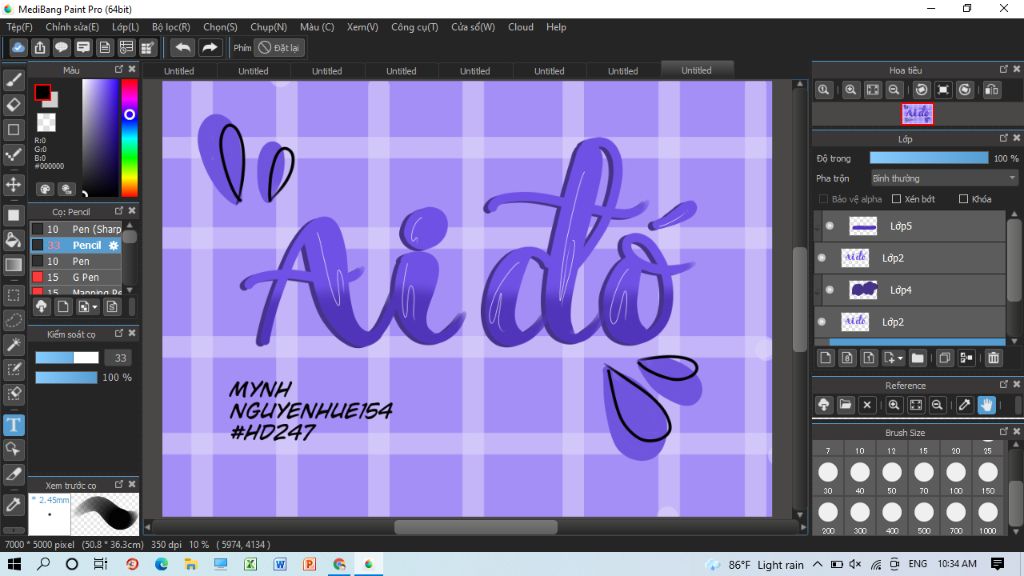This screenshot has width=1024, height=576.
Task: Undock the Kiểm soát cọ panel
Action: coord(119,333)
